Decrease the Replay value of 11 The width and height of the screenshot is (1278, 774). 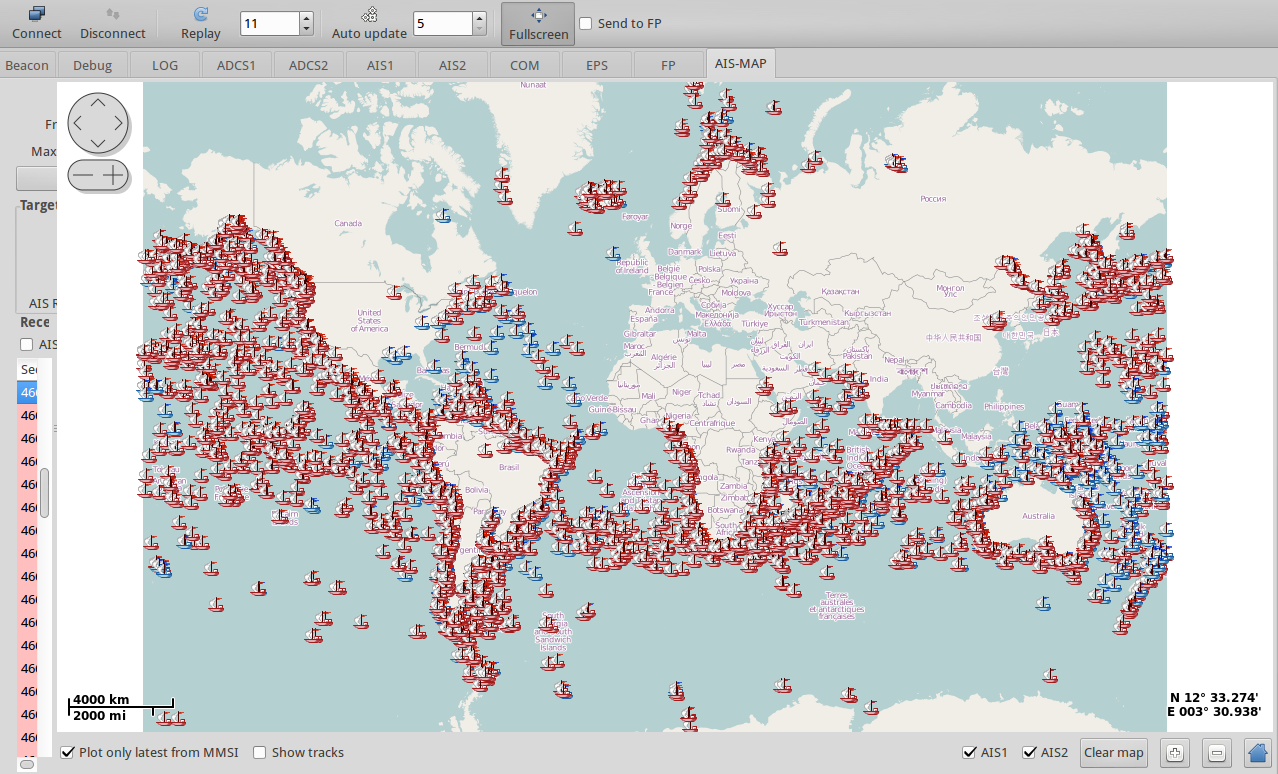[306, 29]
